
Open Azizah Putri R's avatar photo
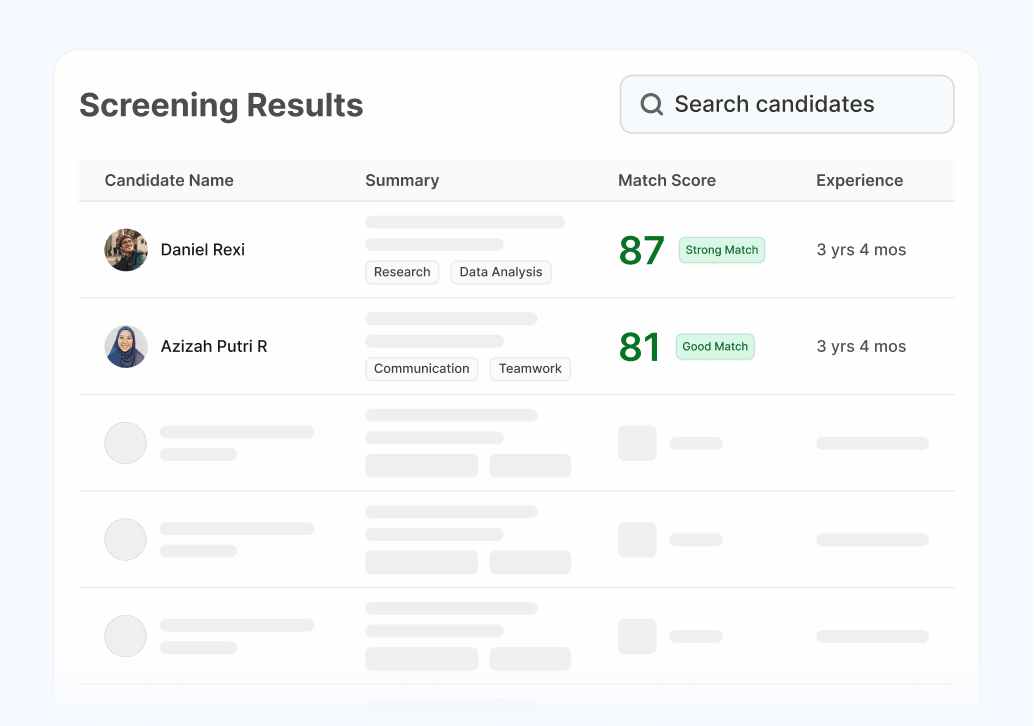pyautogui.click(x=126, y=346)
